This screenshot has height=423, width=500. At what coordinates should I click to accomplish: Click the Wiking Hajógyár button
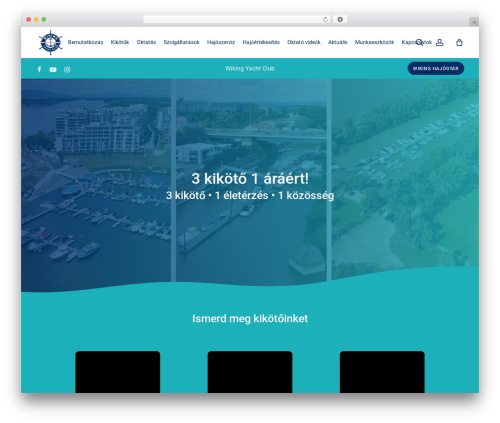pyautogui.click(x=436, y=68)
